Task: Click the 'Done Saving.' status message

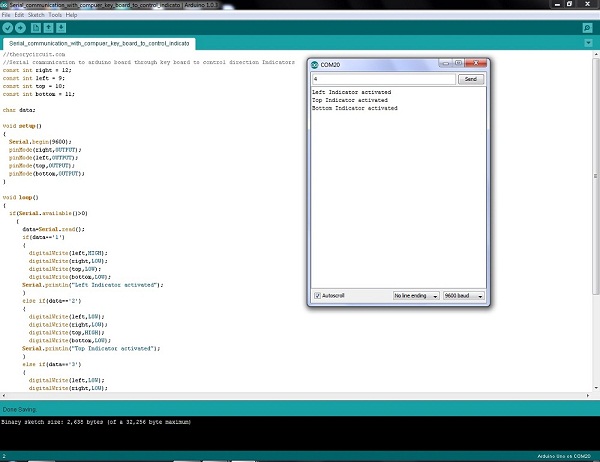Action: (x=20, y=410)
